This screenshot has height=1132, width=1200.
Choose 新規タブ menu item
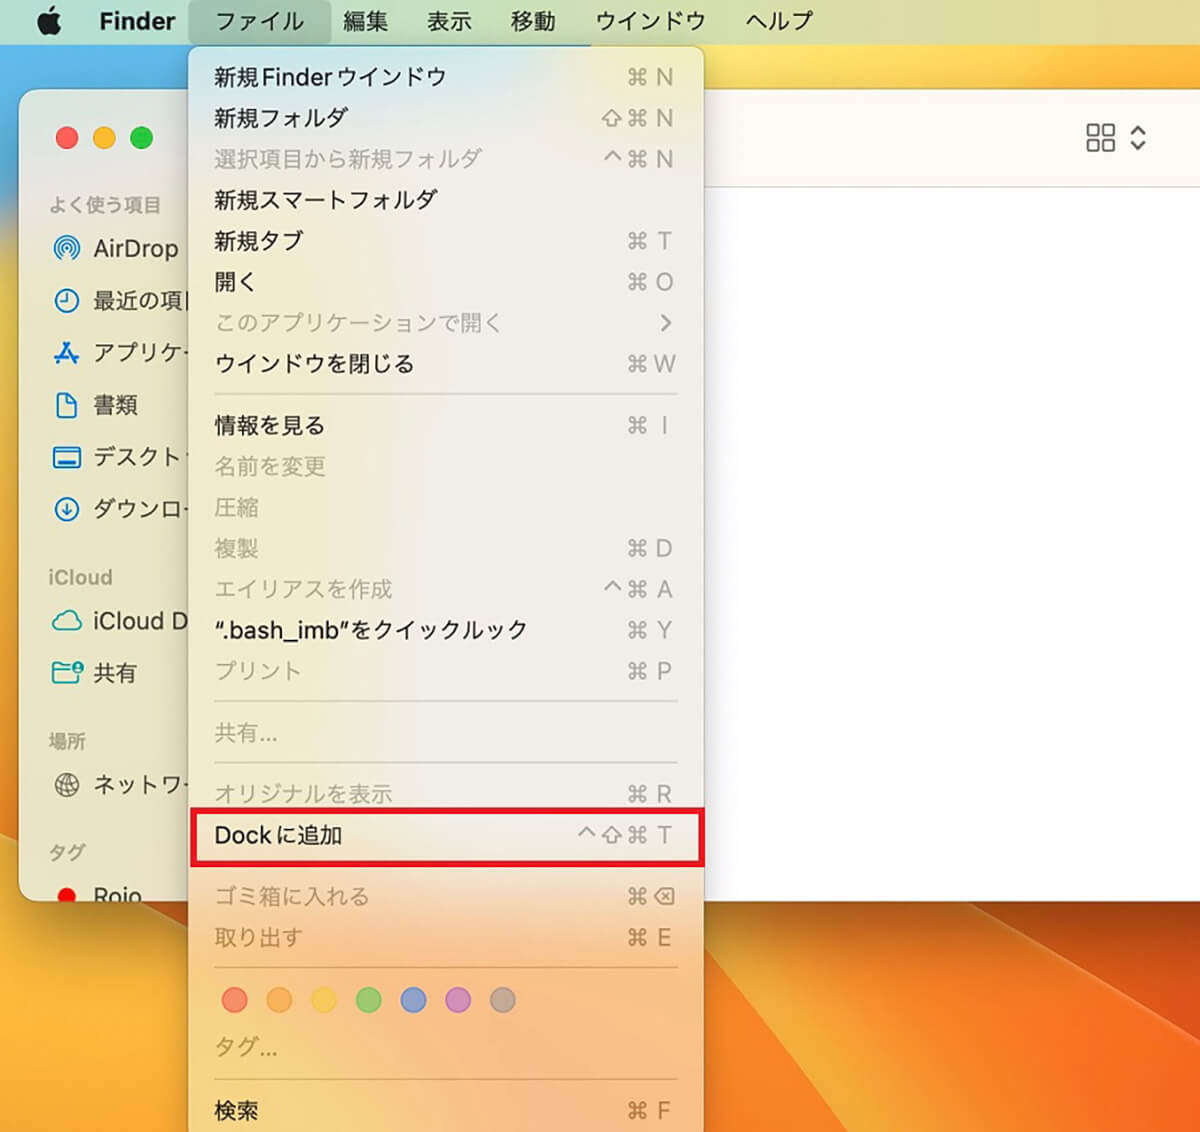[x=446, y=241]
